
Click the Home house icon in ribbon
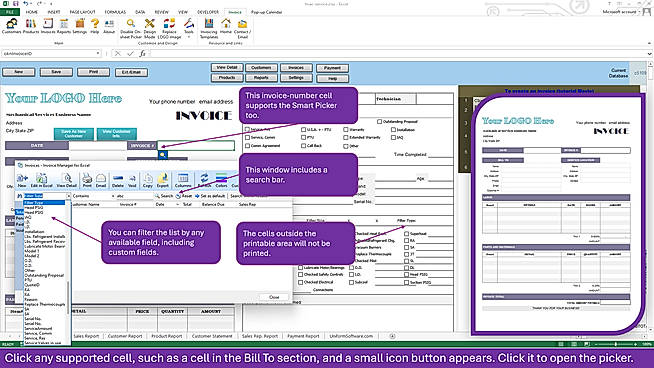point(226,26)
